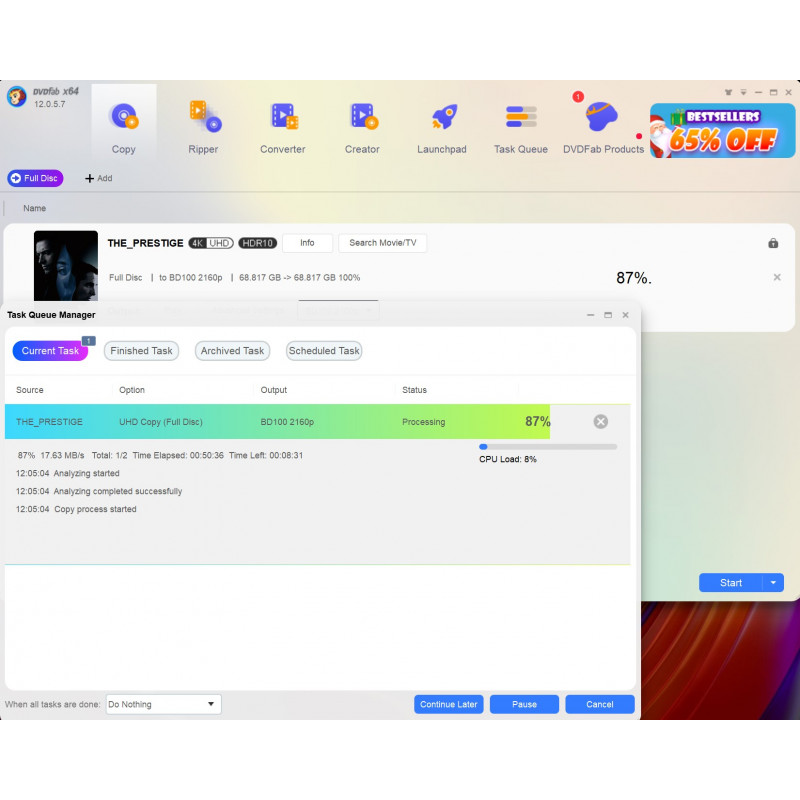Open the skin shirt icon in title bar
This screenshot has height=800, width=800.
[x=728, y=92]
